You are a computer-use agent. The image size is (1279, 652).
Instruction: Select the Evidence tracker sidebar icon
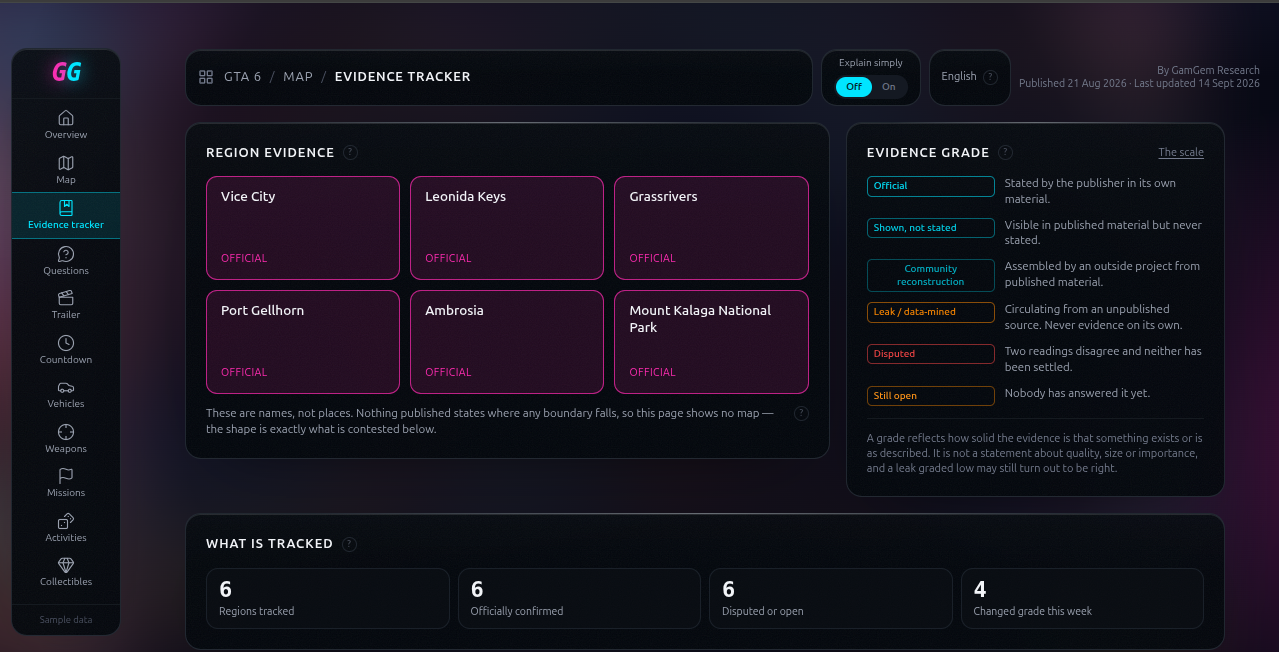pos(66,208)
